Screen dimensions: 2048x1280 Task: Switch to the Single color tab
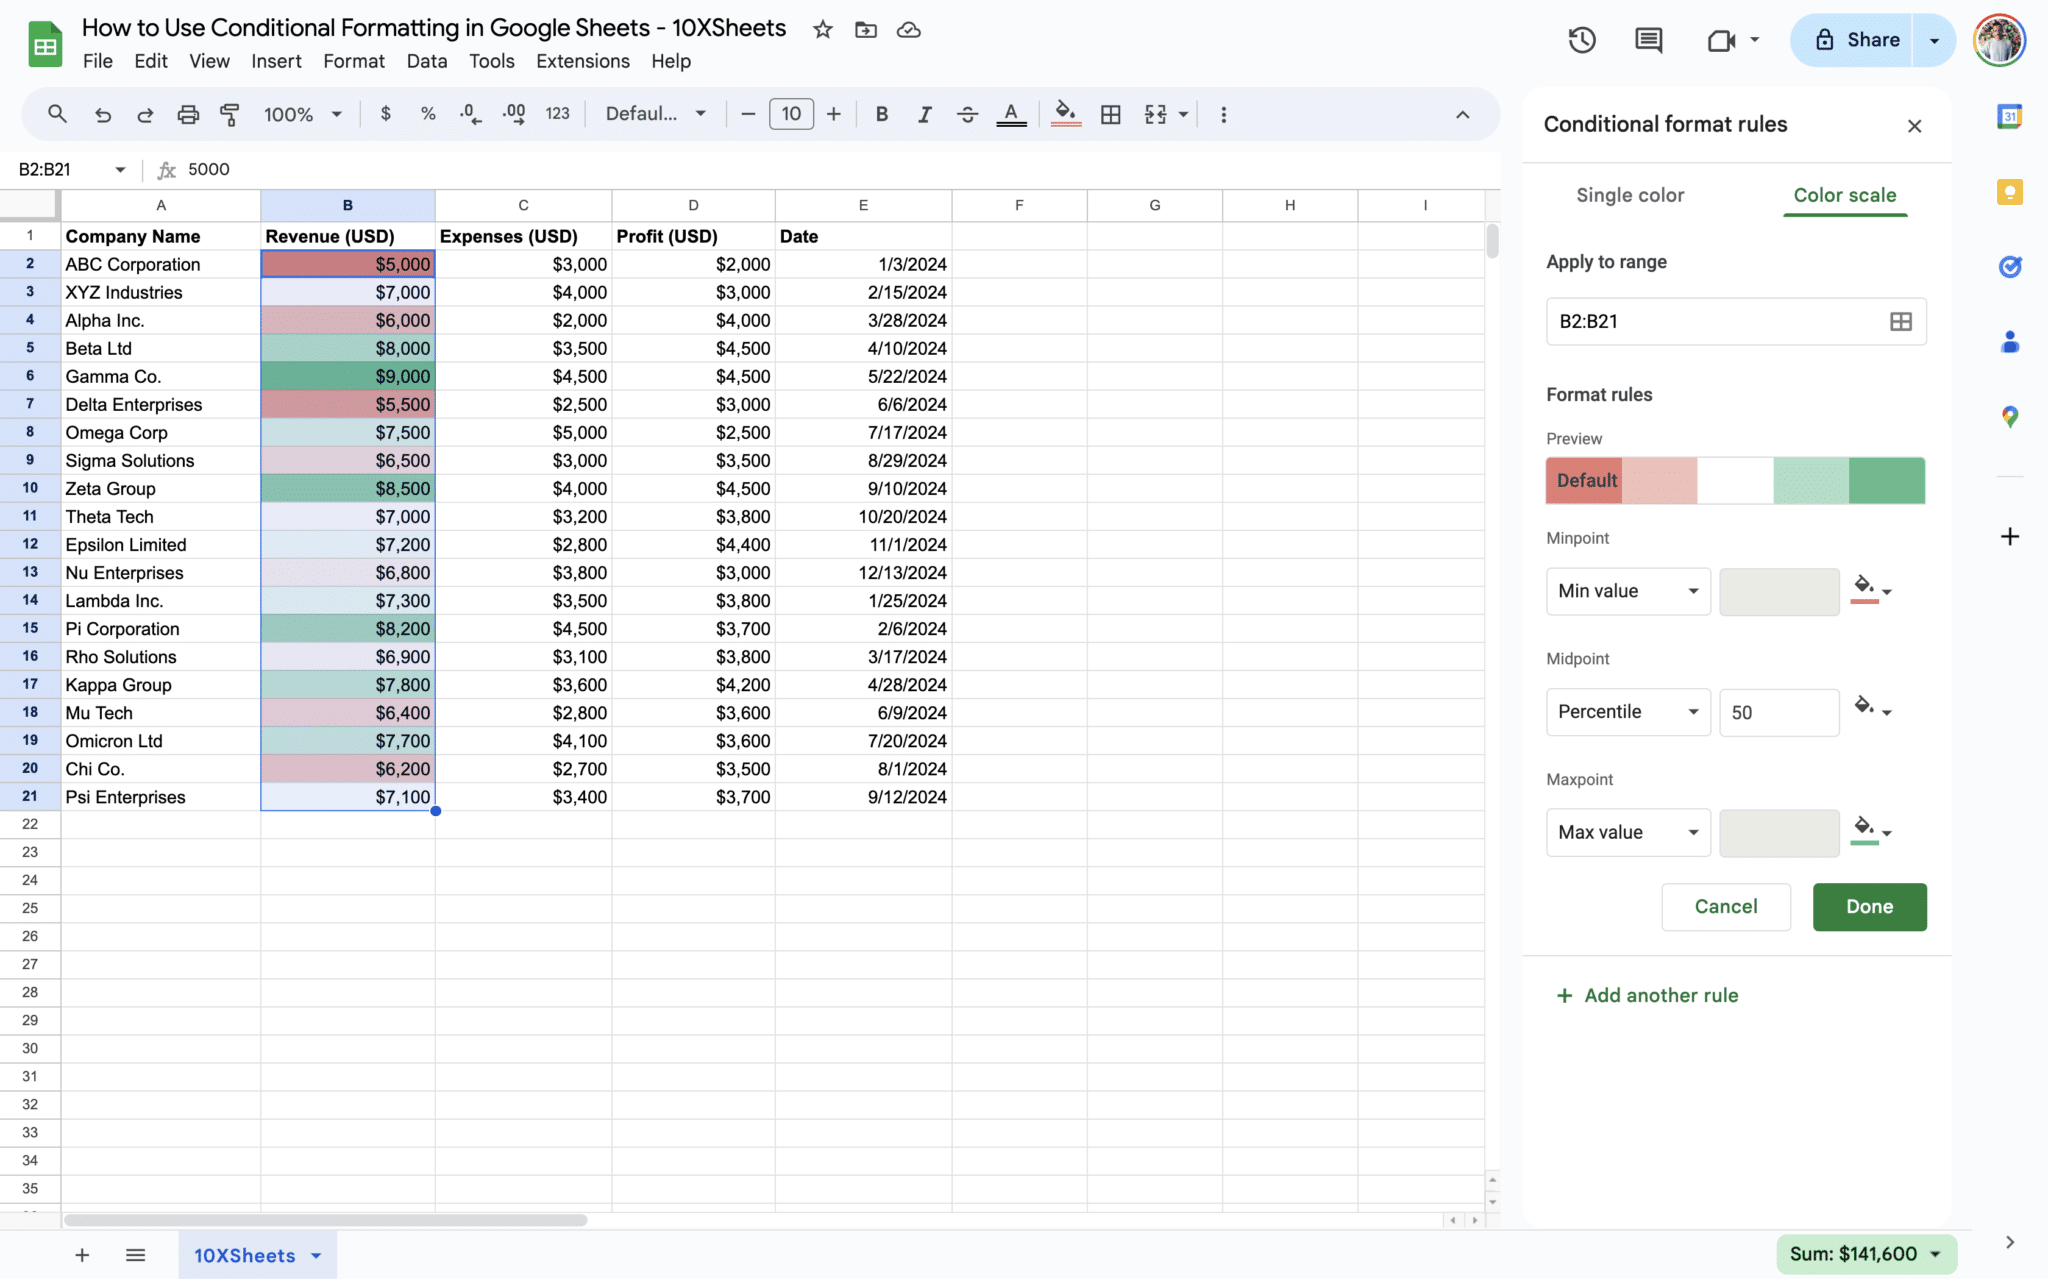tap(1629, 195)
